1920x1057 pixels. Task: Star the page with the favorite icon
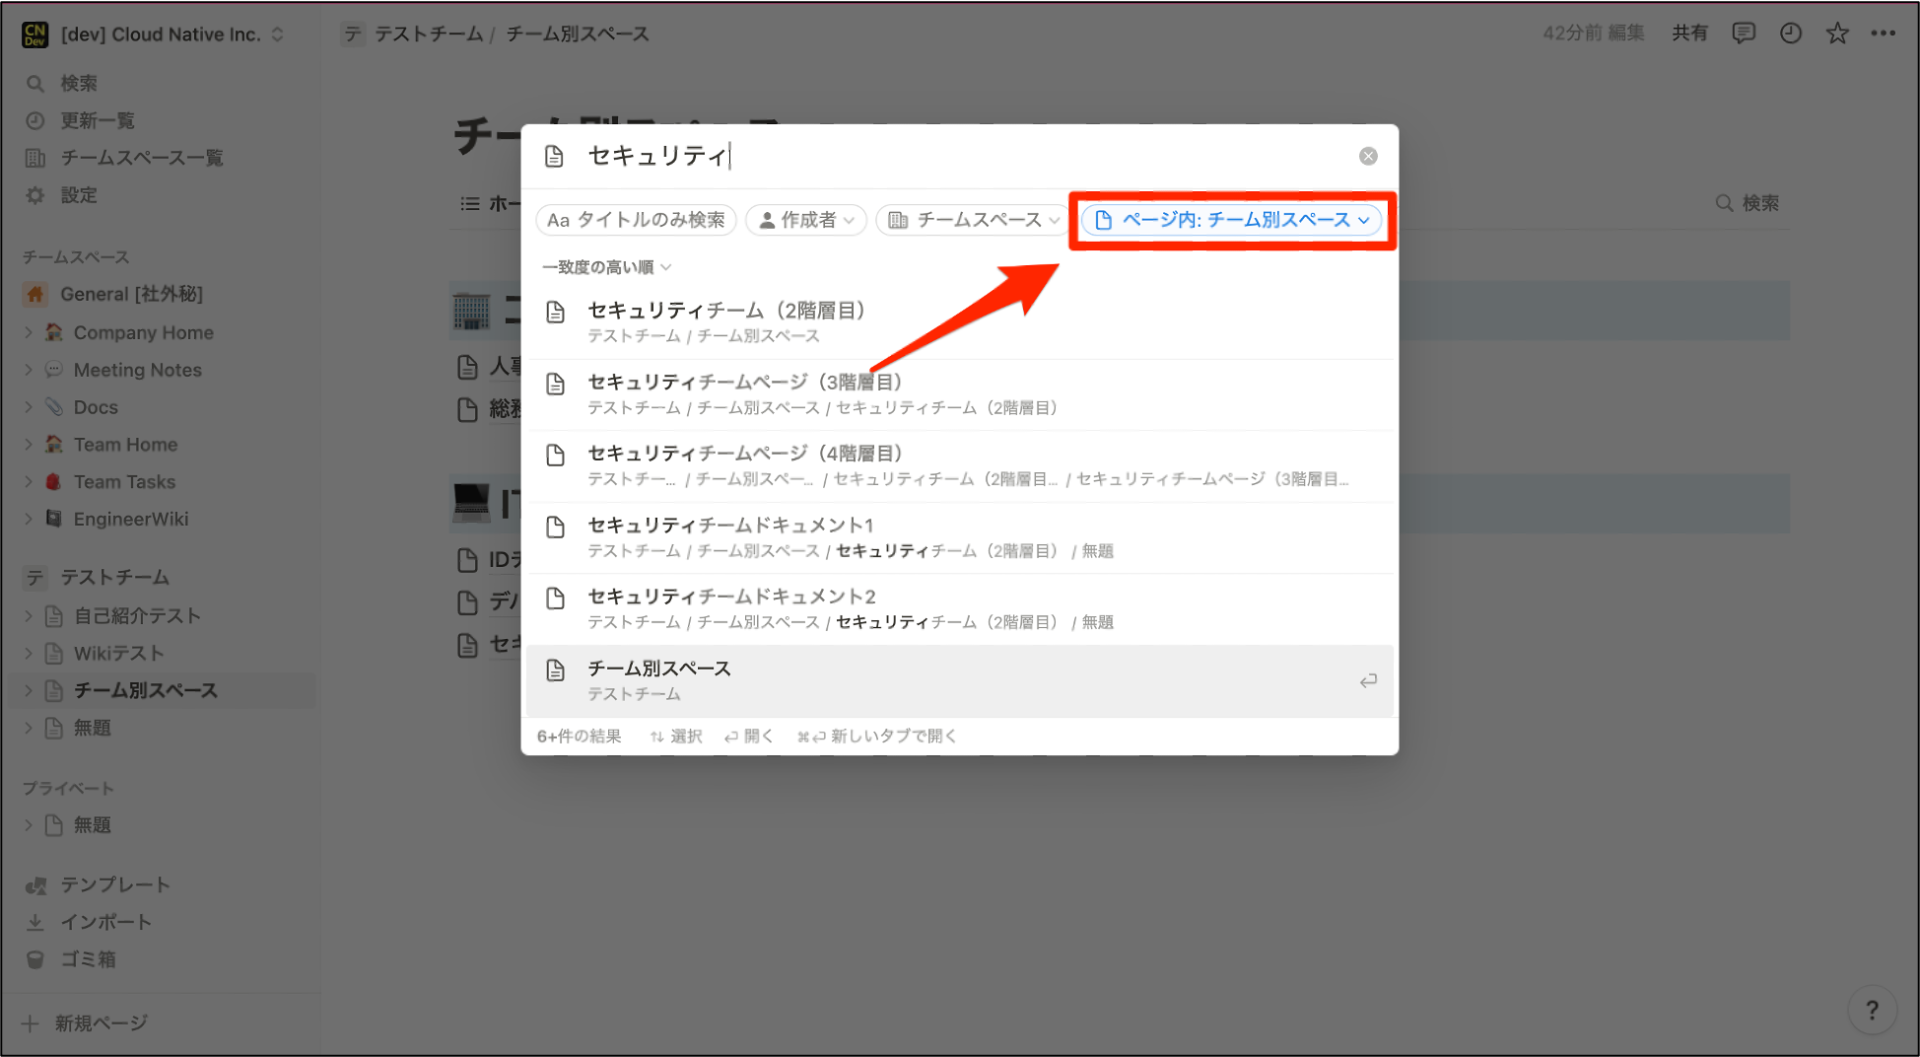point(1837,33)
